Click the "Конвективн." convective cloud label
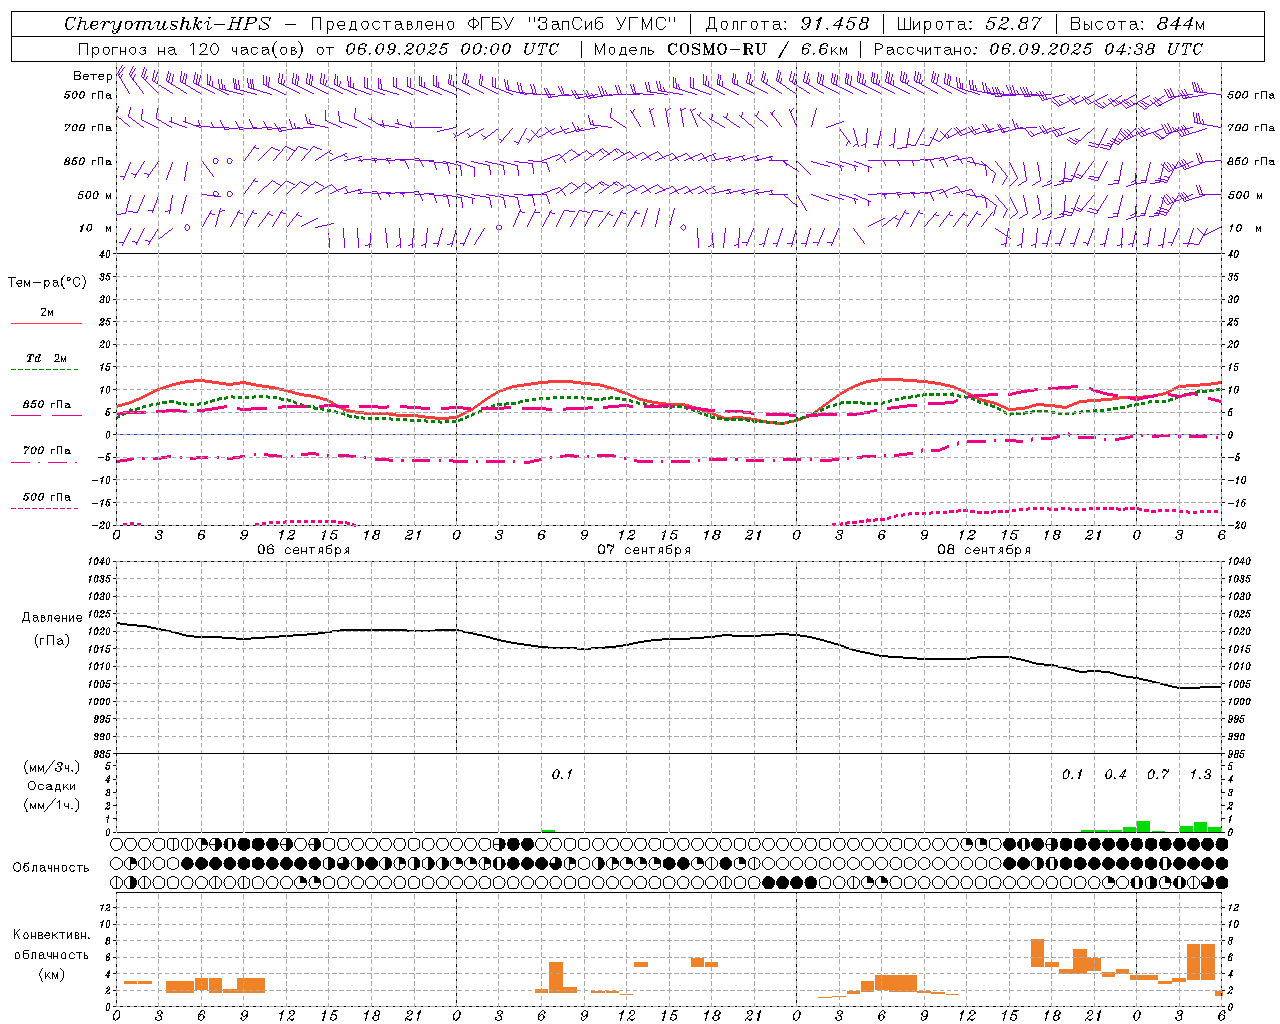 pos(52,935)
